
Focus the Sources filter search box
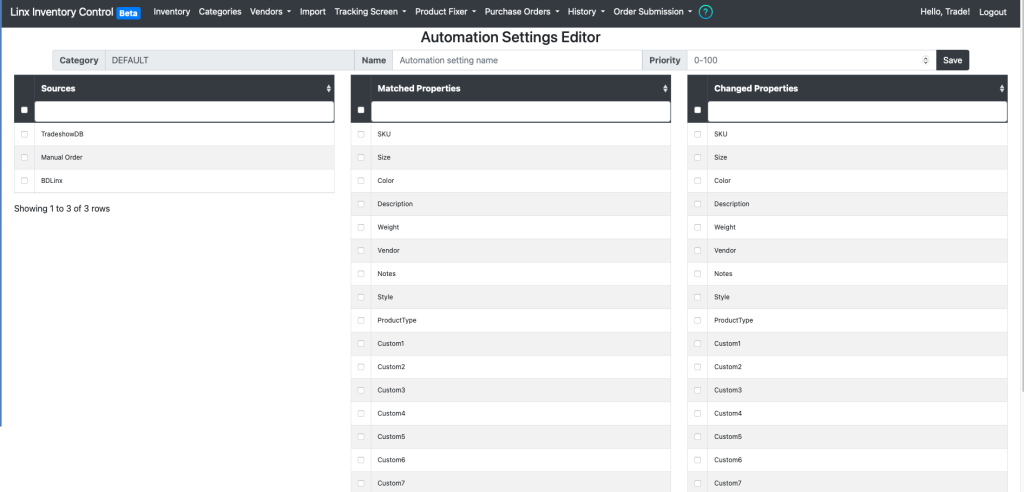pos(184,112)
